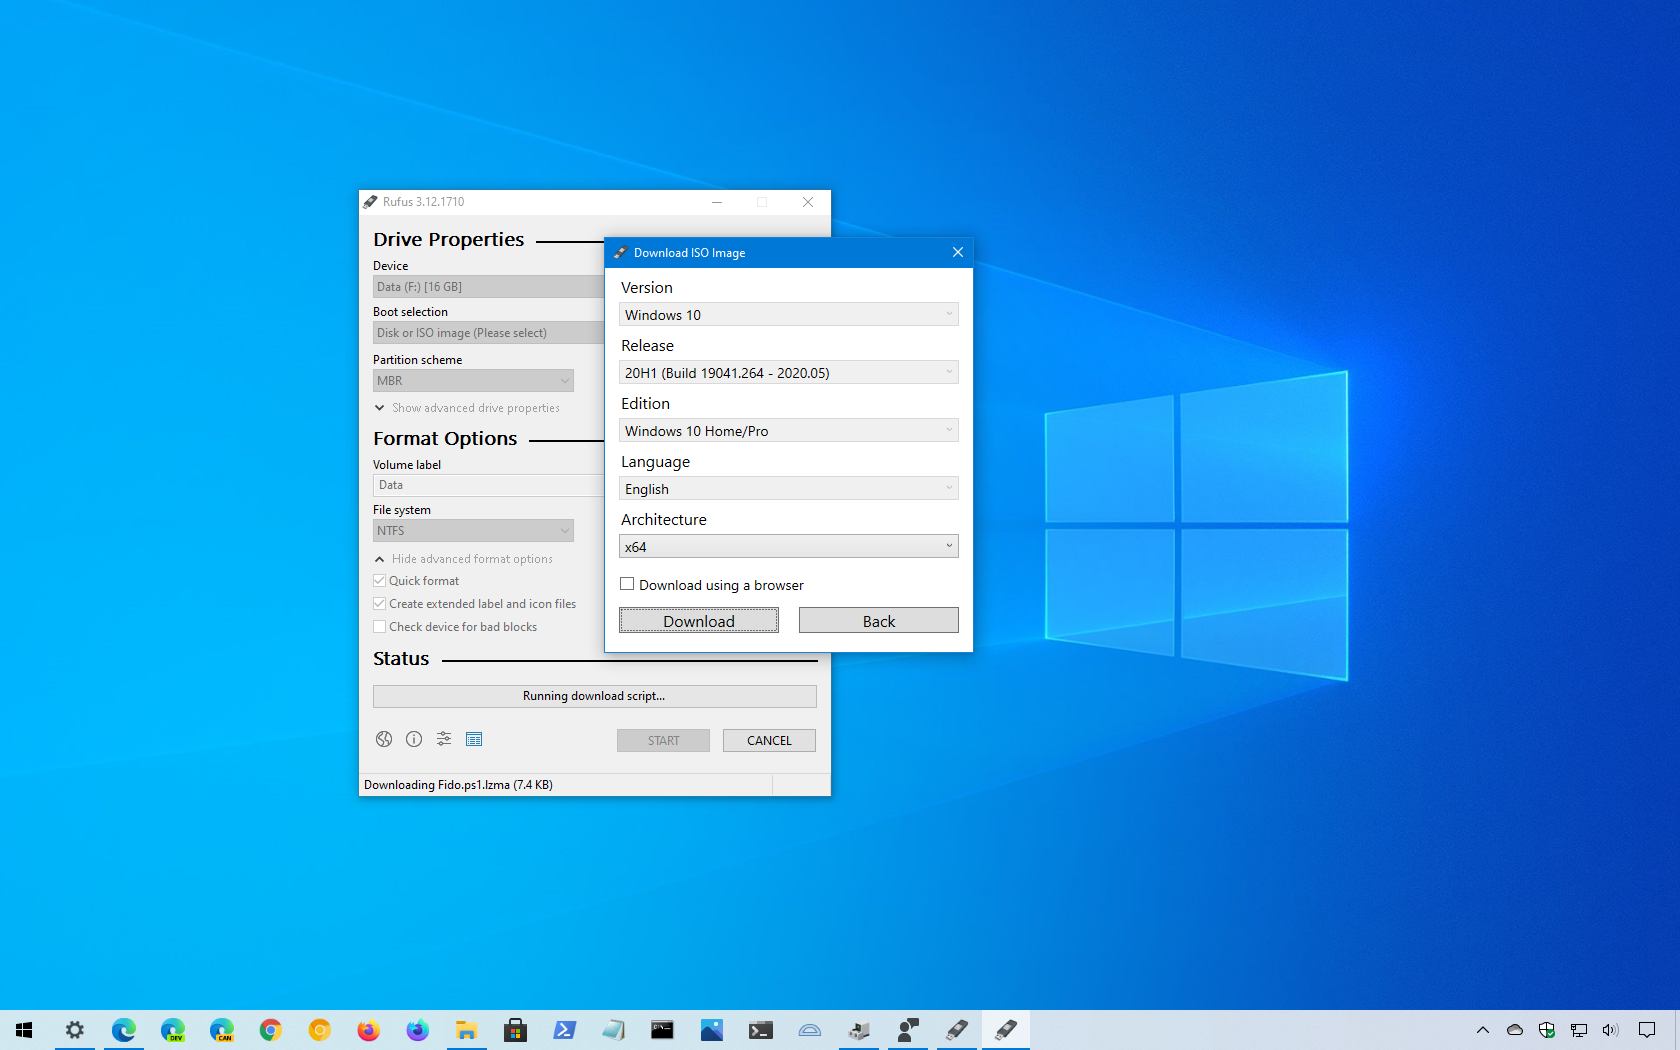Show hidden system tray icons
1680x1050 pixels.
1483,1030
